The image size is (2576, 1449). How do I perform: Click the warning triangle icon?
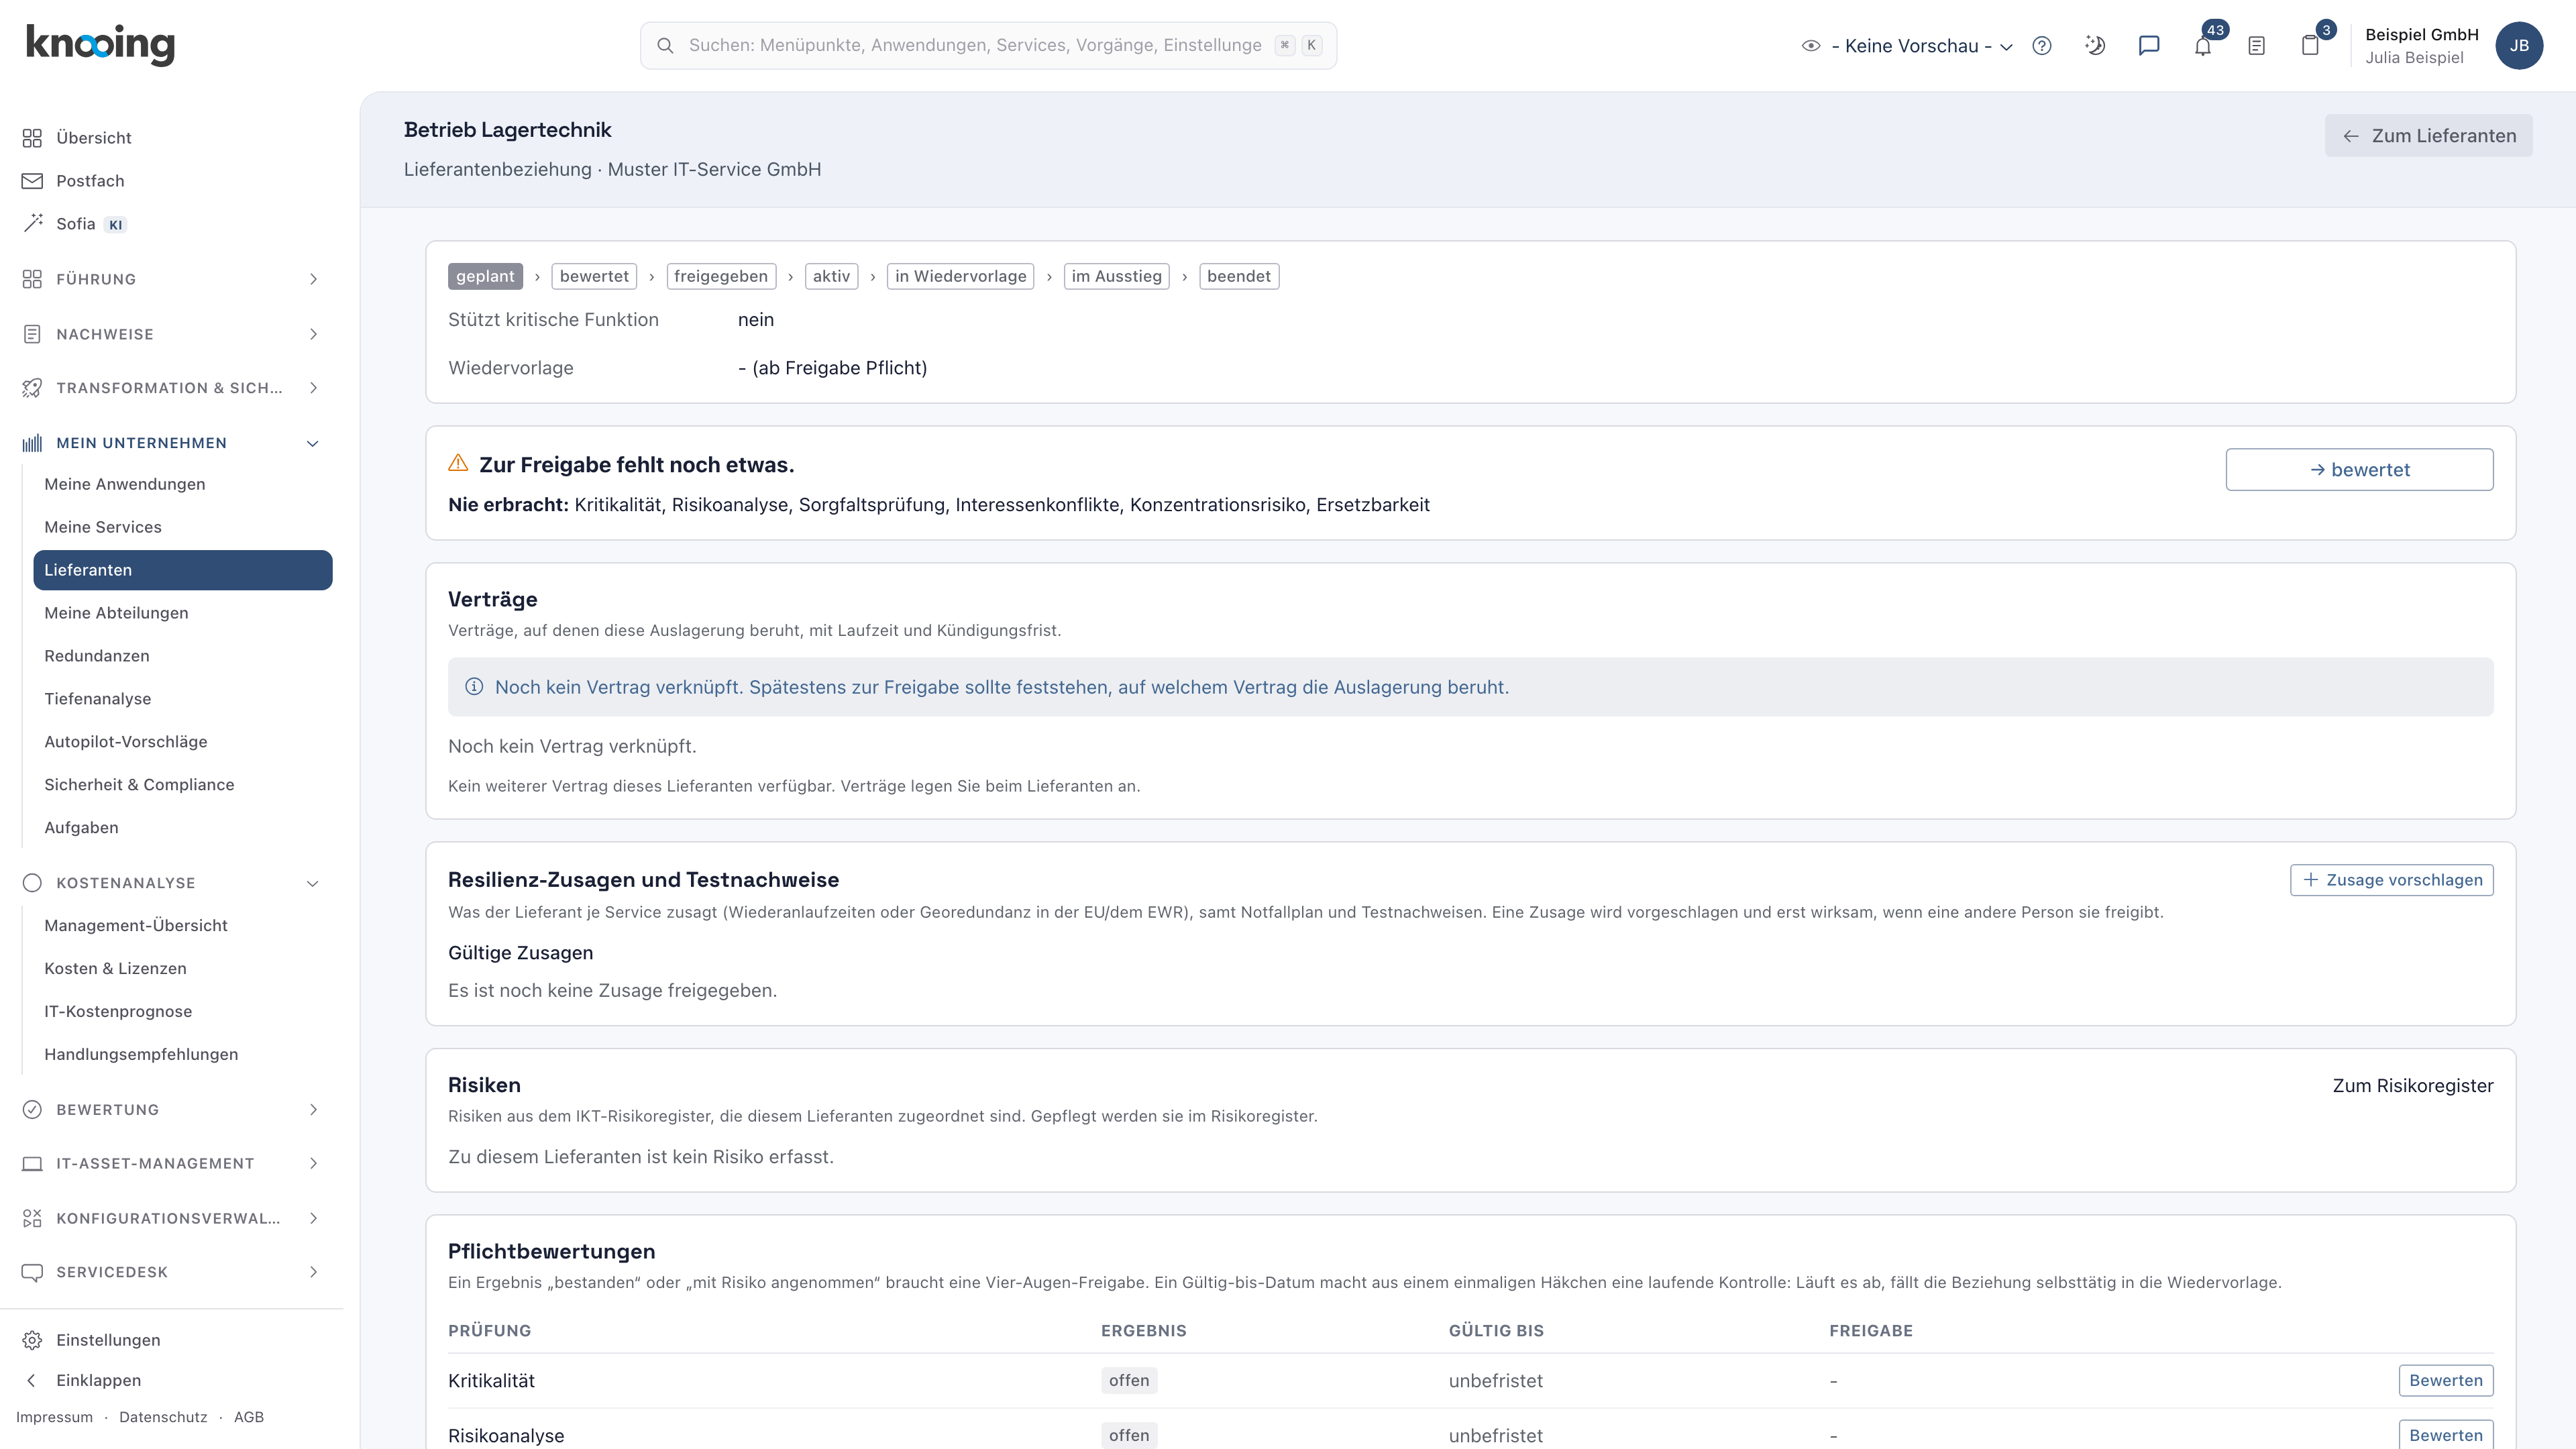pyautogui.click(x=458, y=463)
